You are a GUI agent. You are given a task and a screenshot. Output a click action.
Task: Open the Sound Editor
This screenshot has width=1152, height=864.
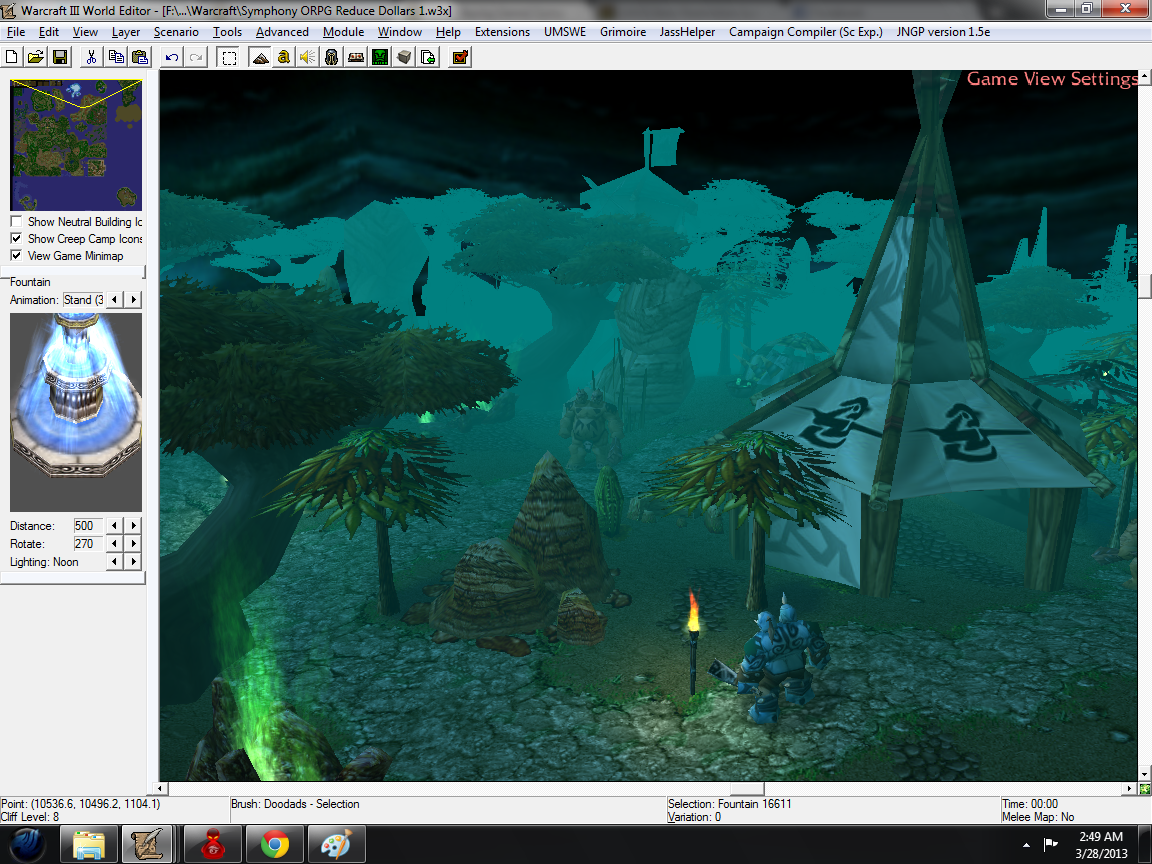[x=308, y=57]
